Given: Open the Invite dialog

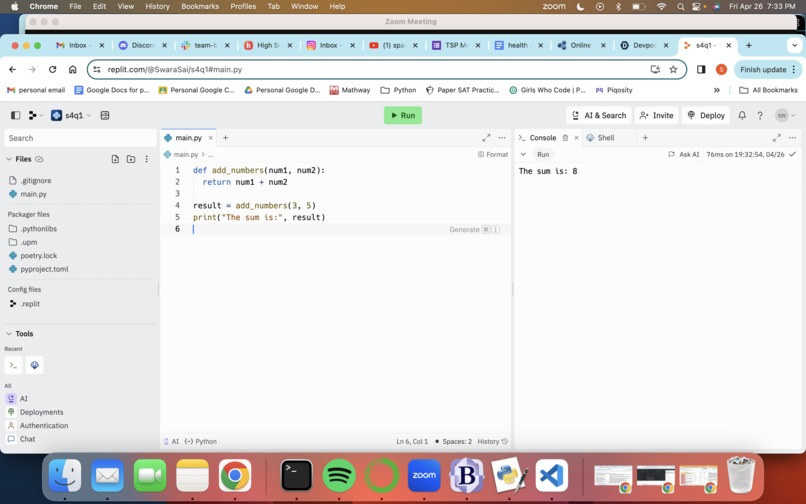Looking at the screenshot, I should click(656, 115).
